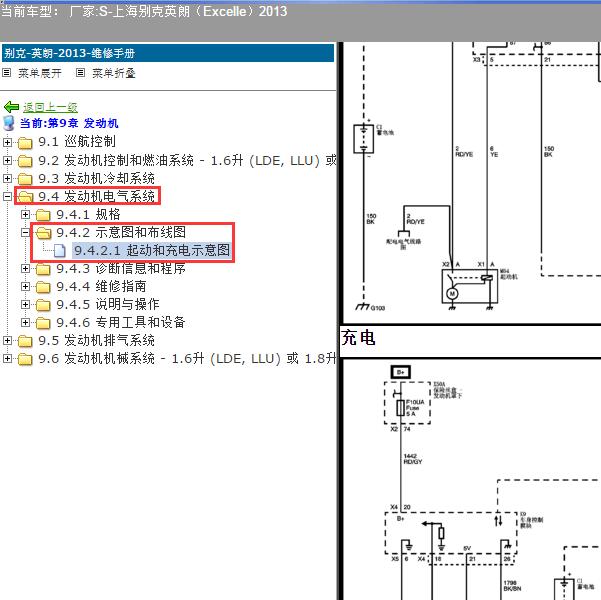Click the G103 ground label in diagram

point(378,308)
